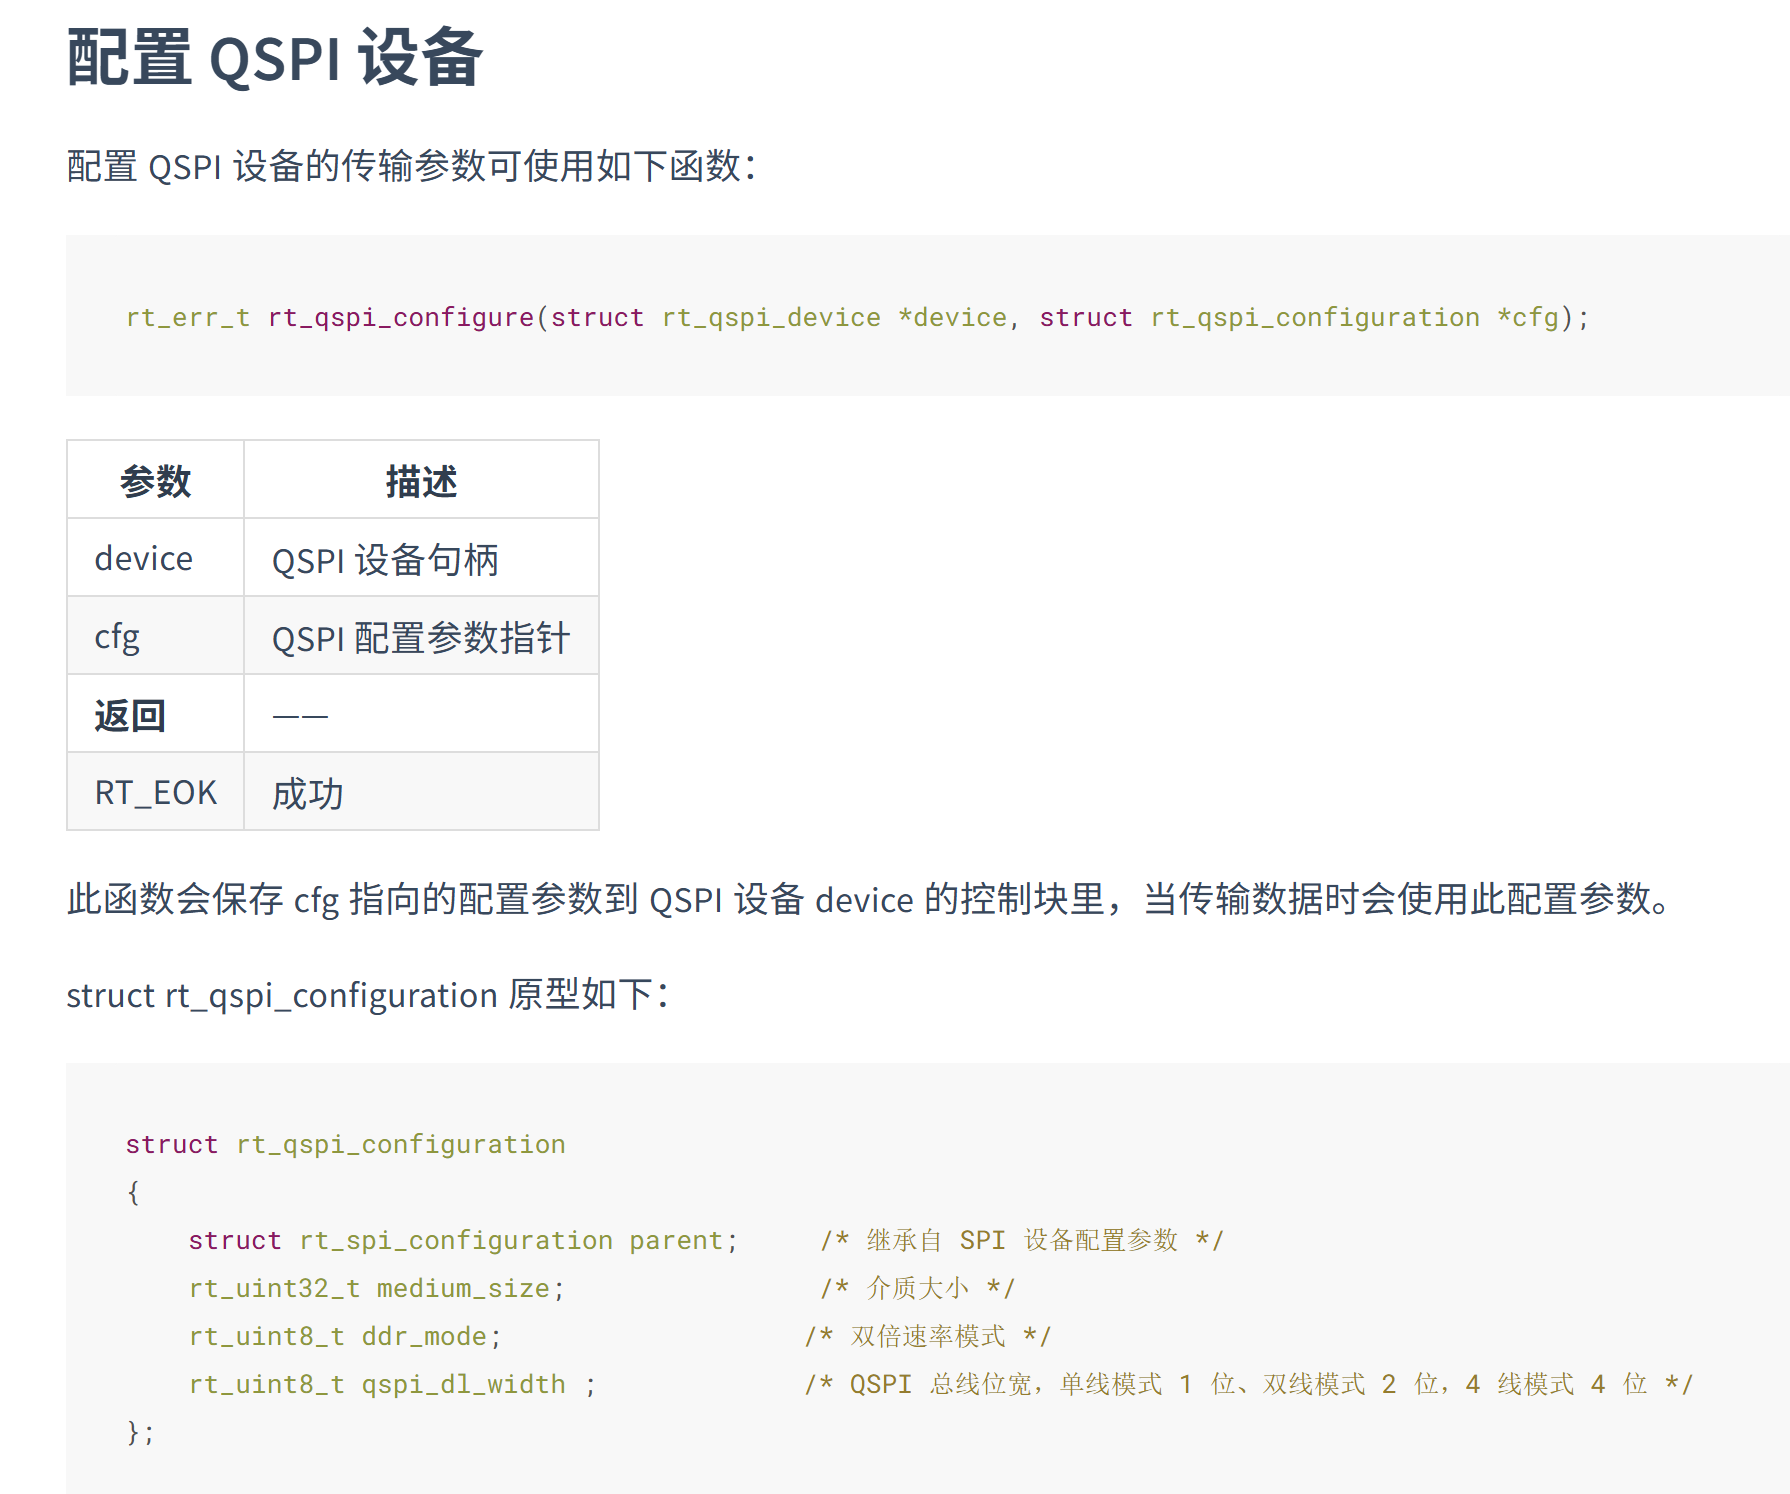Click the 描述 table header cell
Screen dimensions: 1790x1494
421,480
